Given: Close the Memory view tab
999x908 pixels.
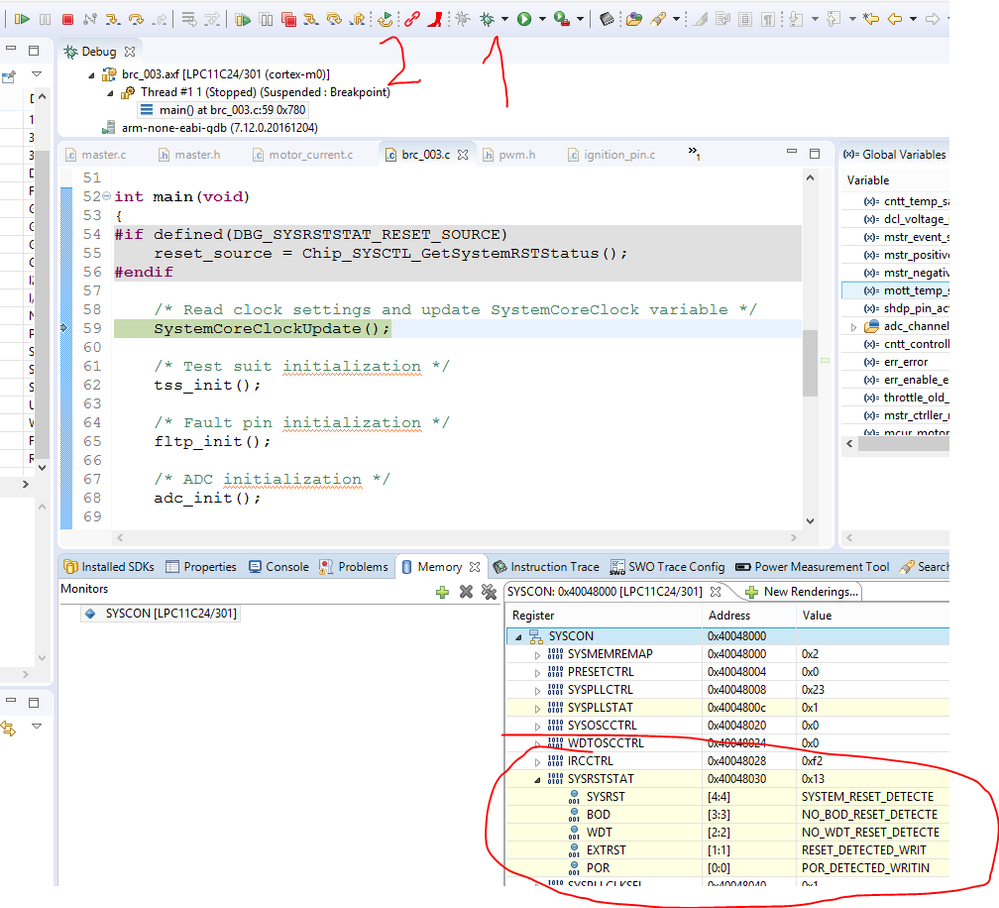Looking at the screenshot, I should (475, 566).
